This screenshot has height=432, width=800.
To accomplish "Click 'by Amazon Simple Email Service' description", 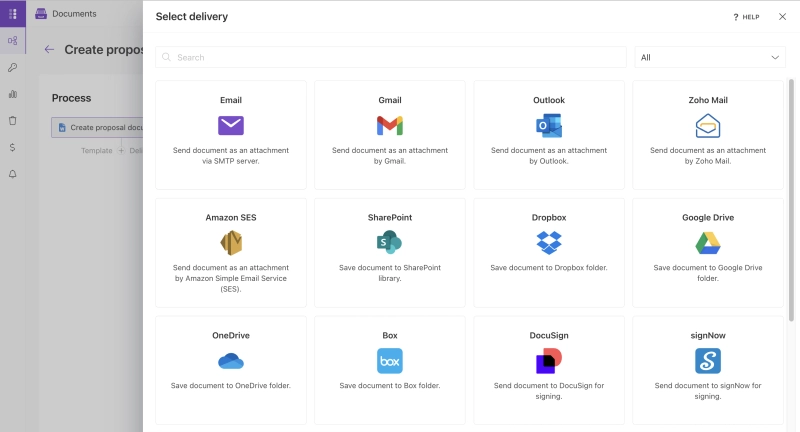I will pos(231,278).
